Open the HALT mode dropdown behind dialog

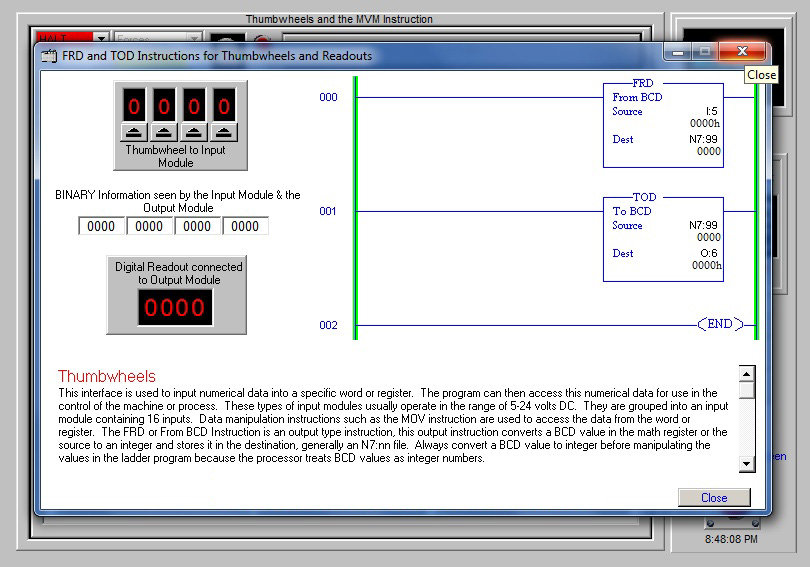pos(100,38)
